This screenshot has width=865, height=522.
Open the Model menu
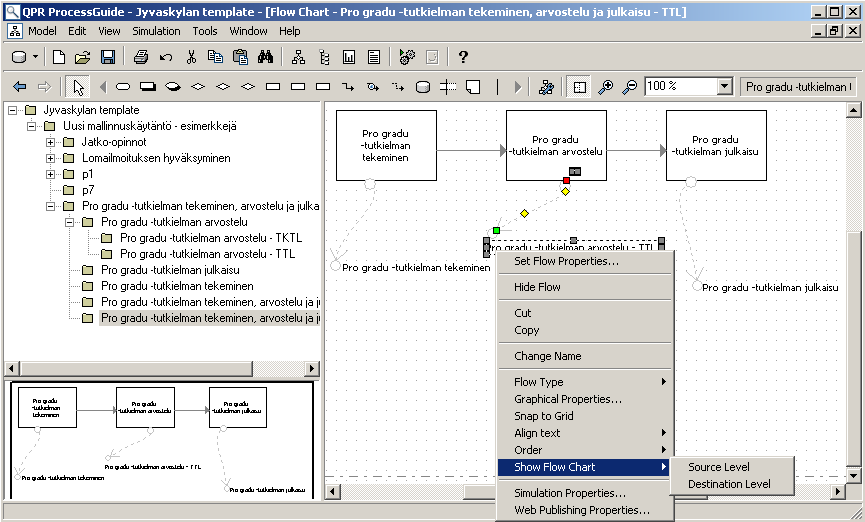pos(42,31)
